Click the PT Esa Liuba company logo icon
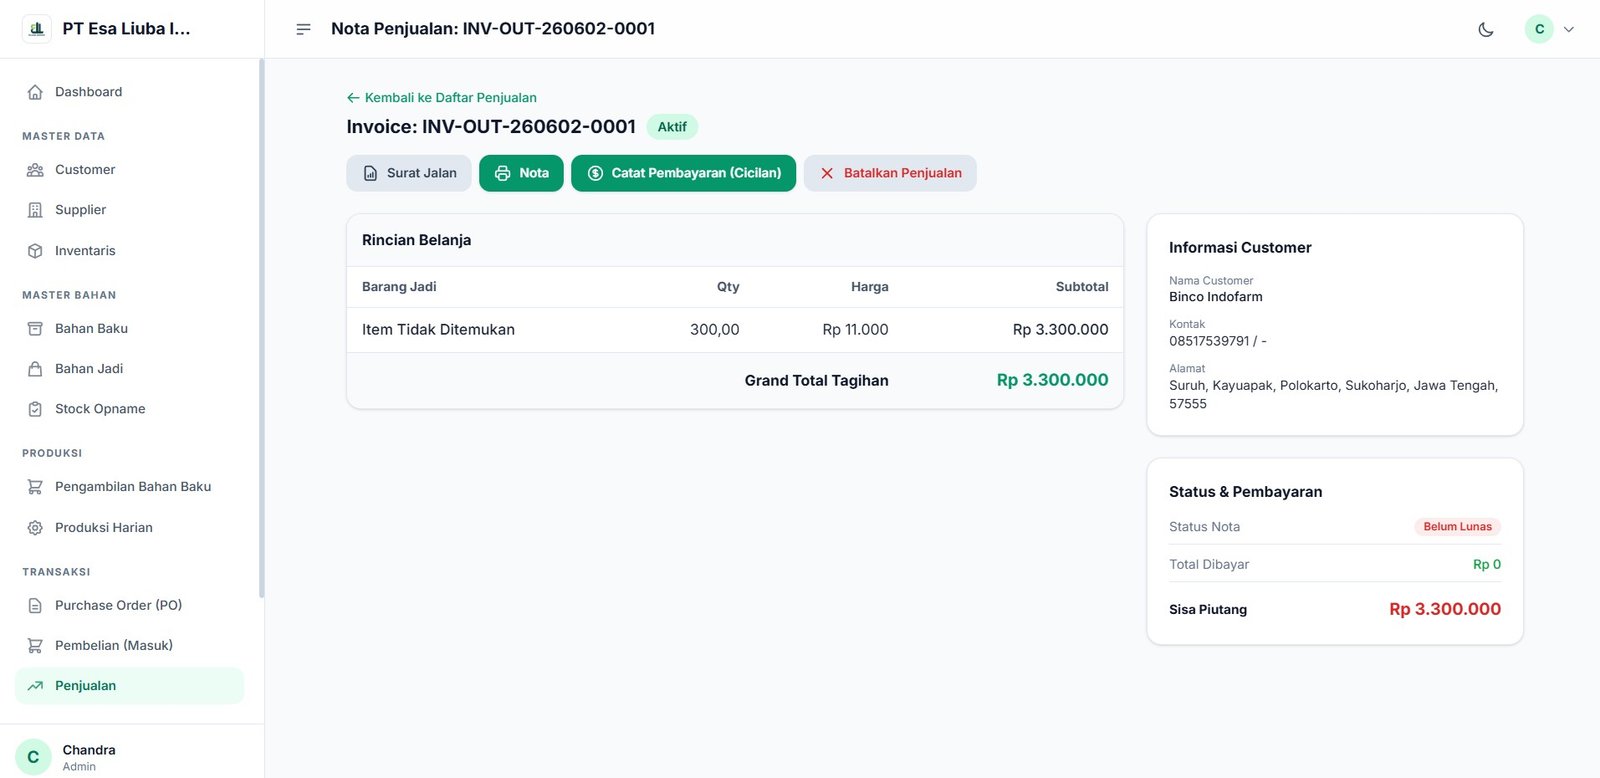The width and height of the screenshot is (1600, 778). click(37, 29)
